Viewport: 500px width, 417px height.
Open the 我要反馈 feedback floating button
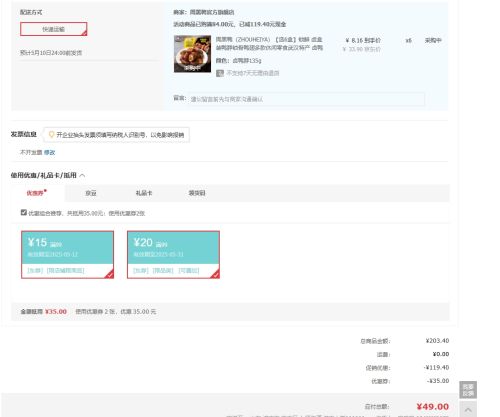(x=468, y=390)
